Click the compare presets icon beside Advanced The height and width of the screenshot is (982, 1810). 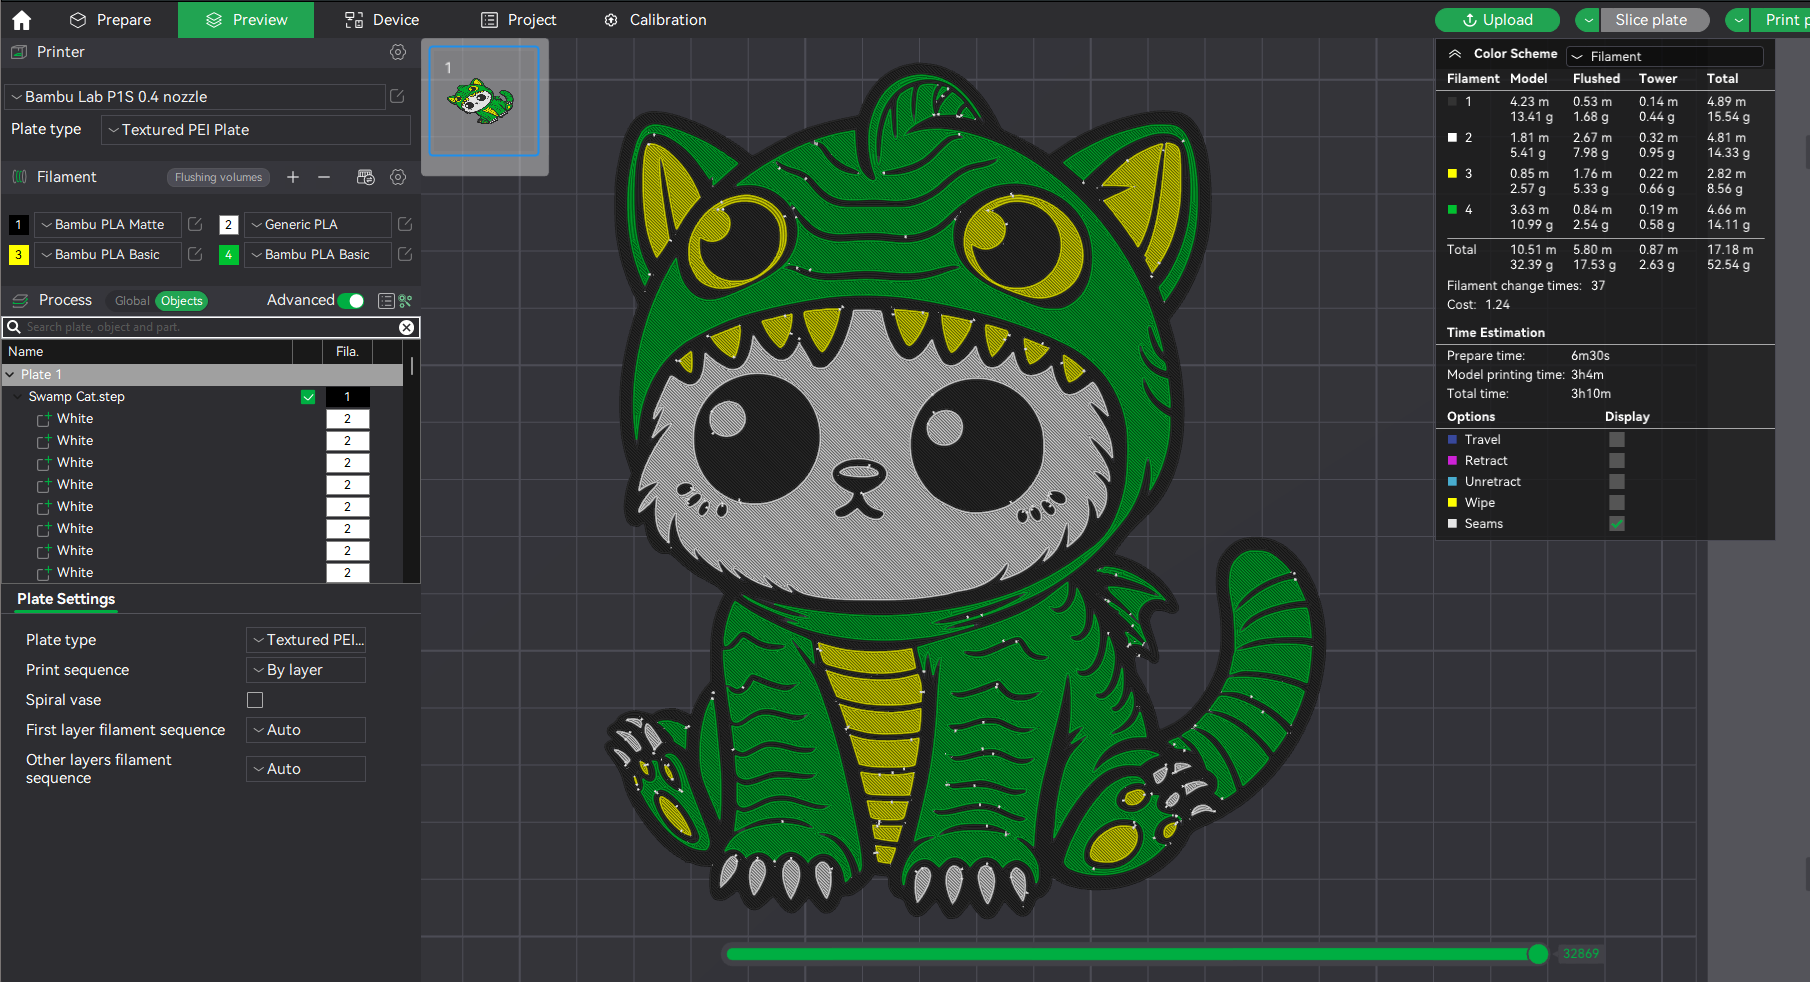point(405,301)
